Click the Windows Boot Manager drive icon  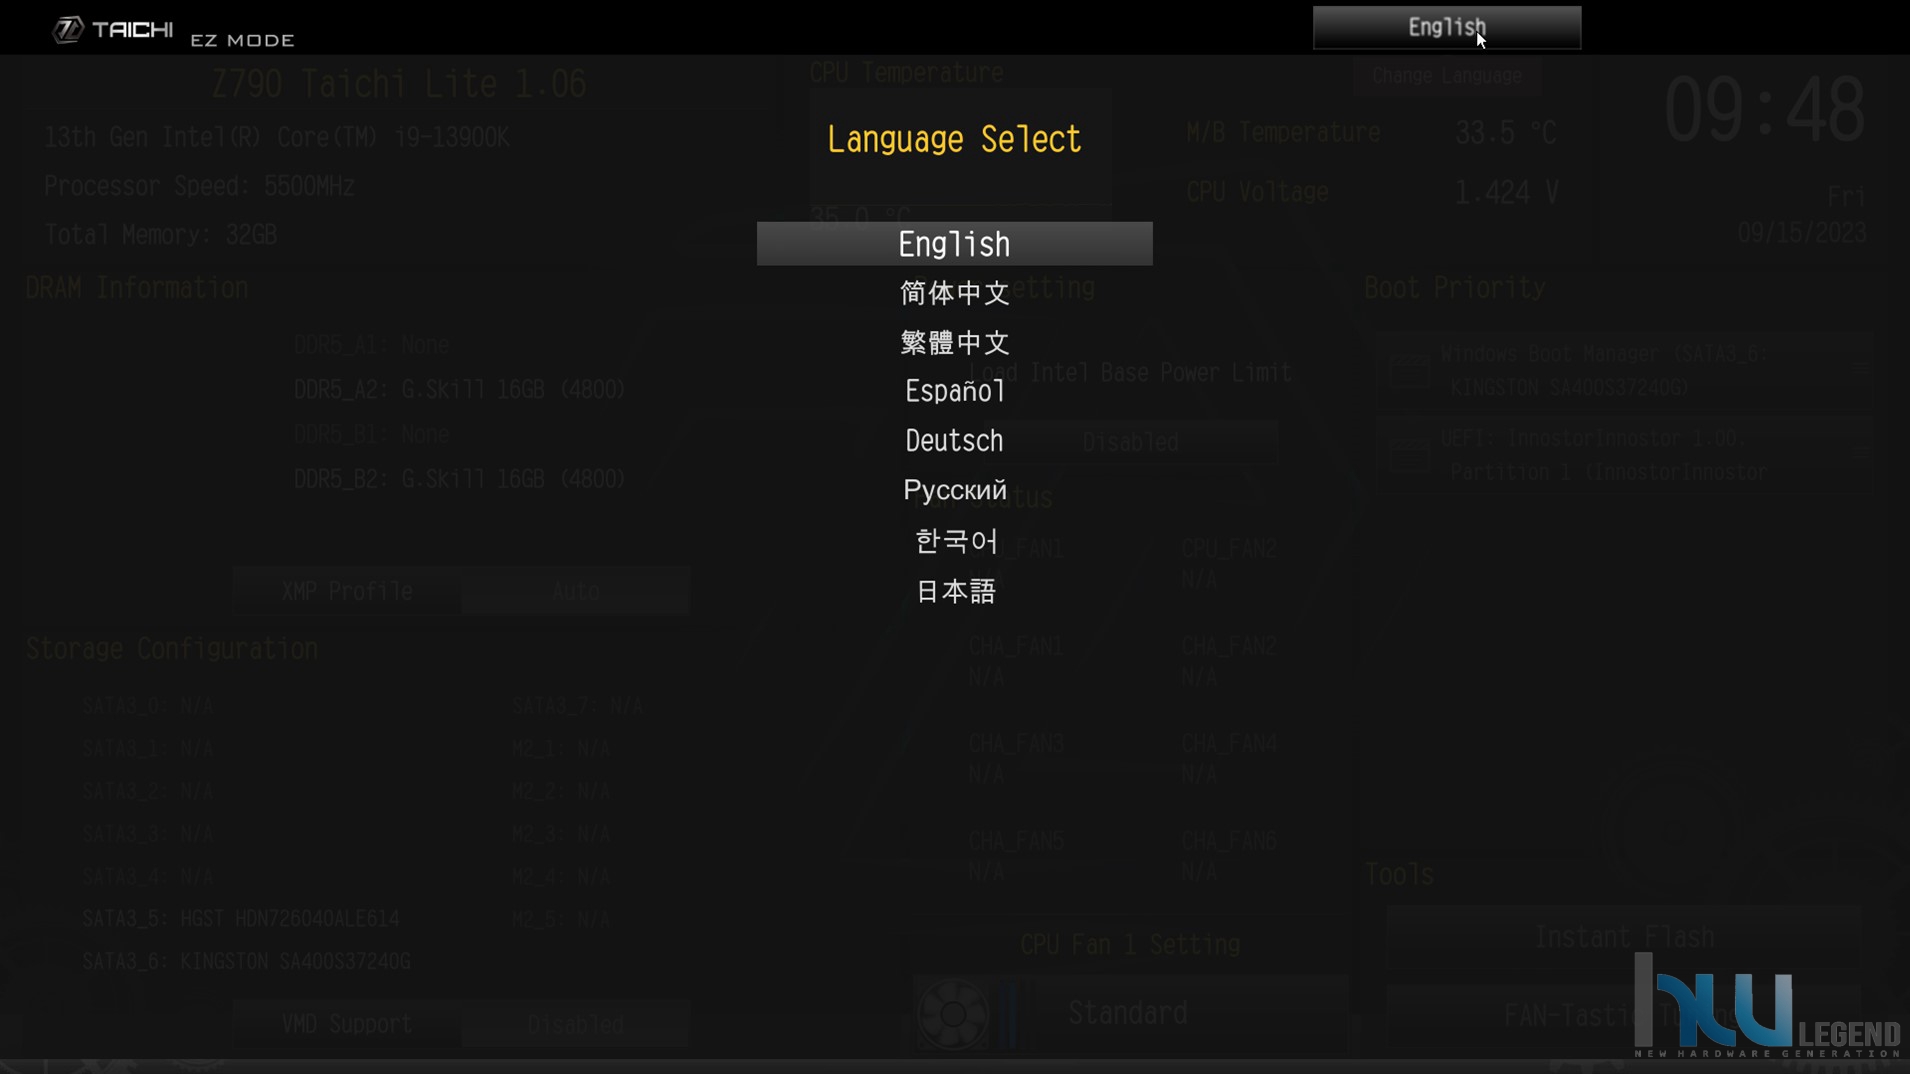pos(1409,371)
